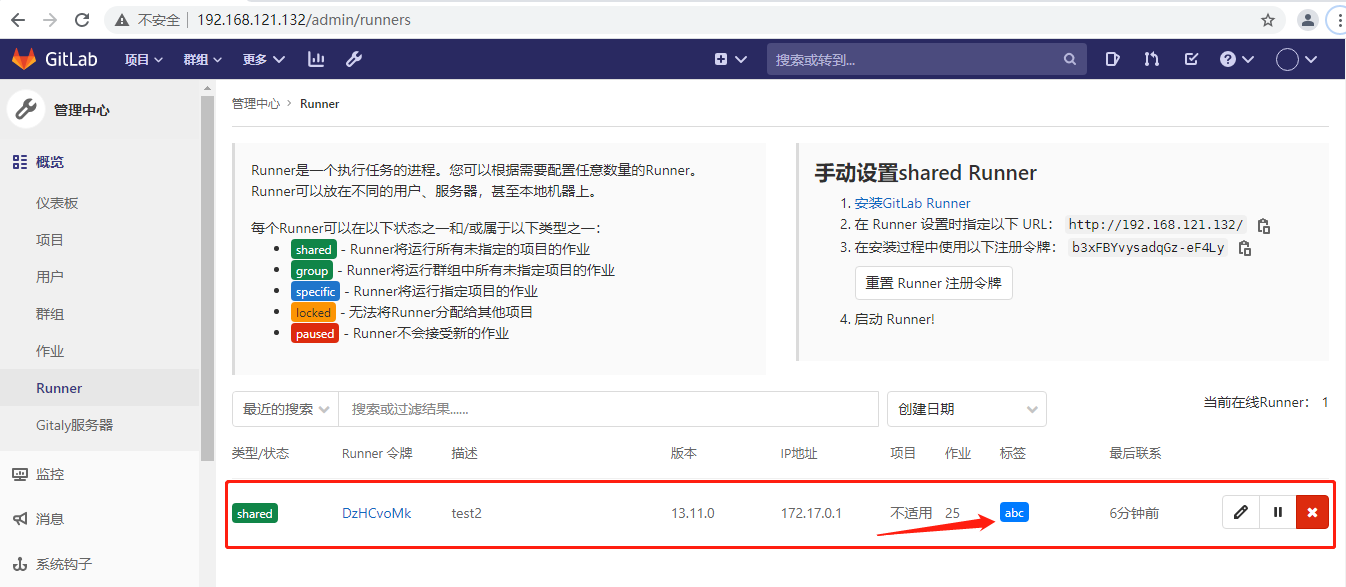Bookmark this page with star icon
This screenshot has height=587, width=1346.
(x=1268, y=19)
